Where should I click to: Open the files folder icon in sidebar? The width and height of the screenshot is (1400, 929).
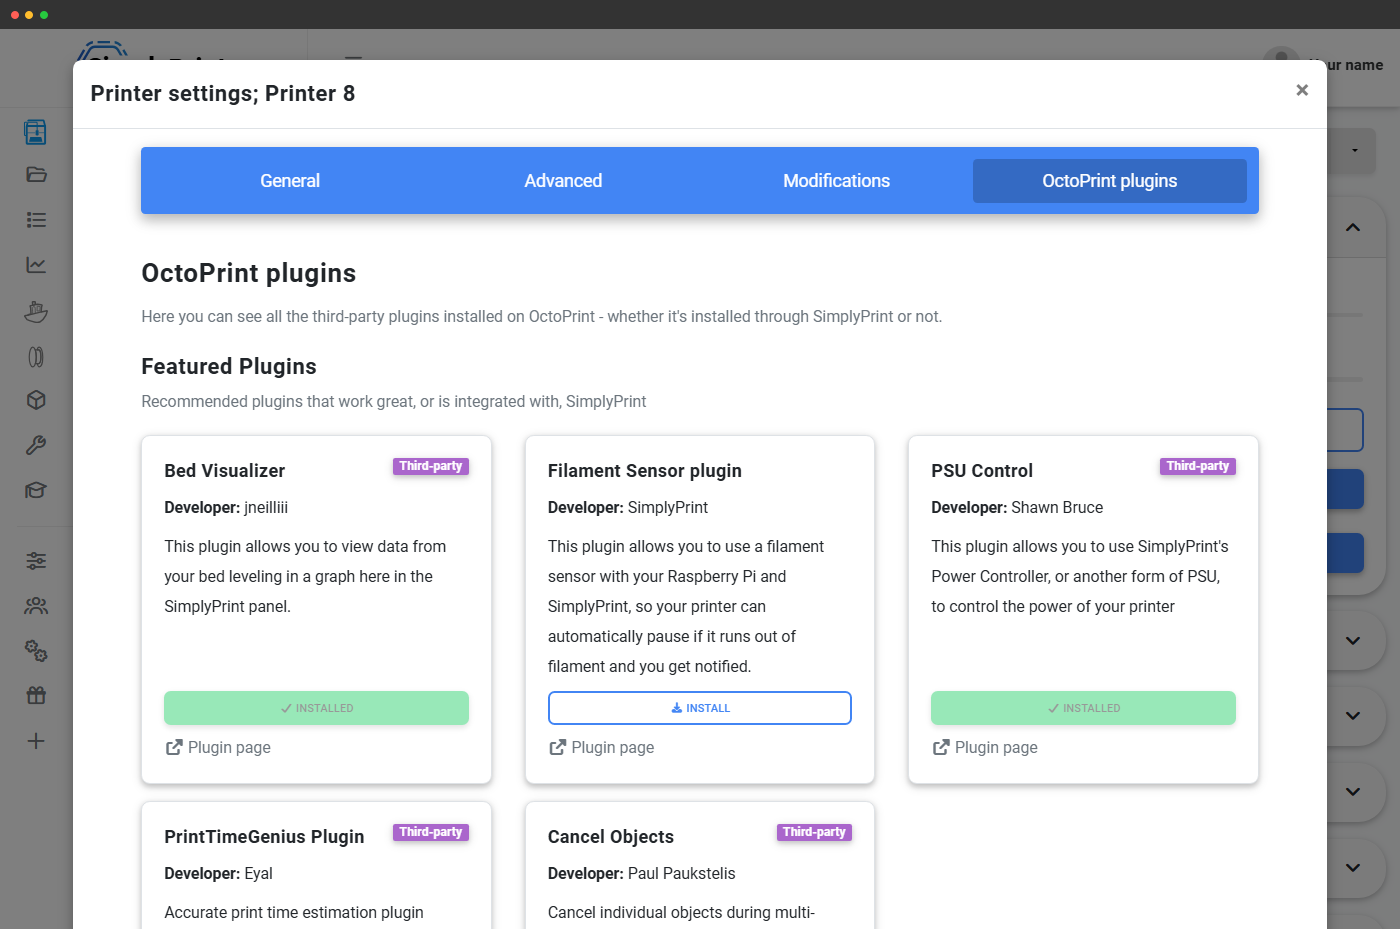click(36, 175)
